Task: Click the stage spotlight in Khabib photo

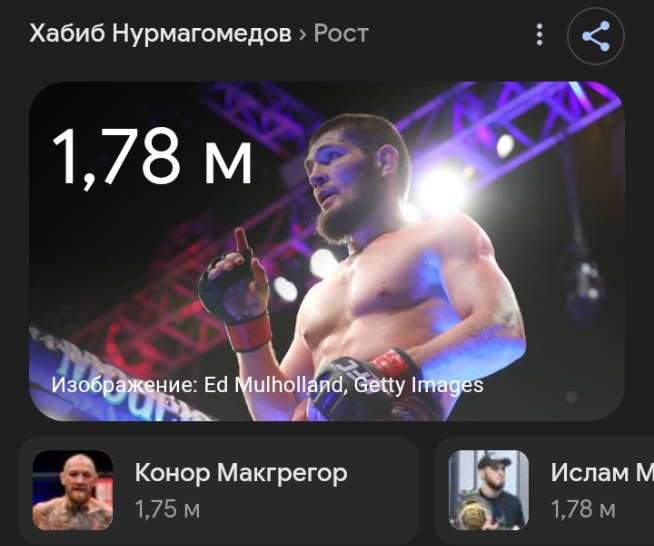Action: coord(442,190)
